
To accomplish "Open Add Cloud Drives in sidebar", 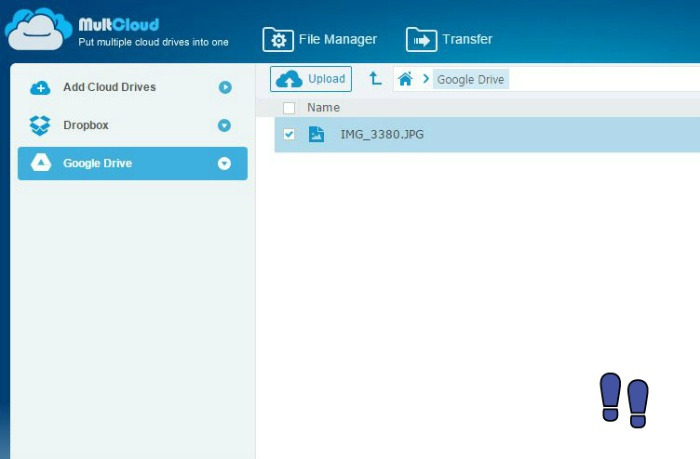I will click(132, 87).
